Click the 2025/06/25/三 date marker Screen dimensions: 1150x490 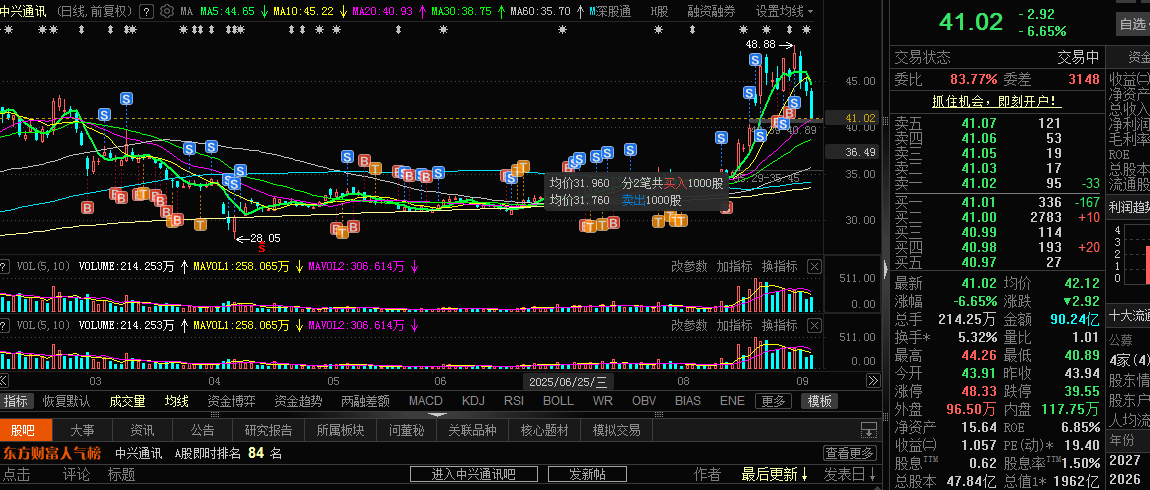(568, 381)
